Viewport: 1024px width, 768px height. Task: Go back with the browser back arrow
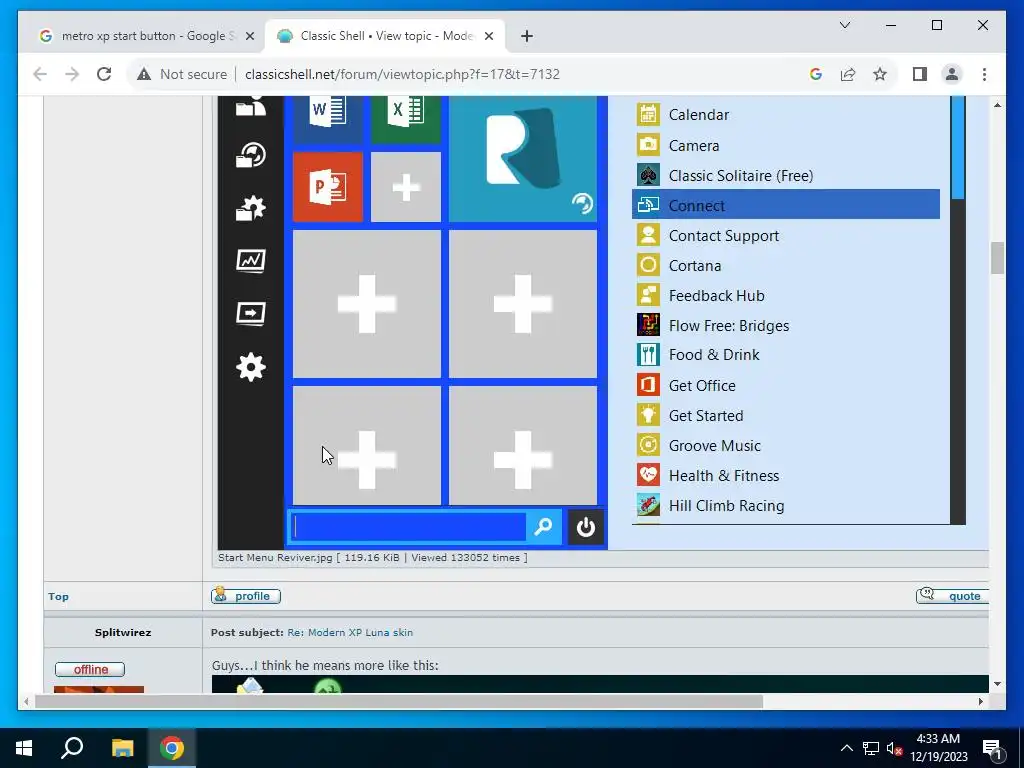pyautogui.click(x=40, y=74)
